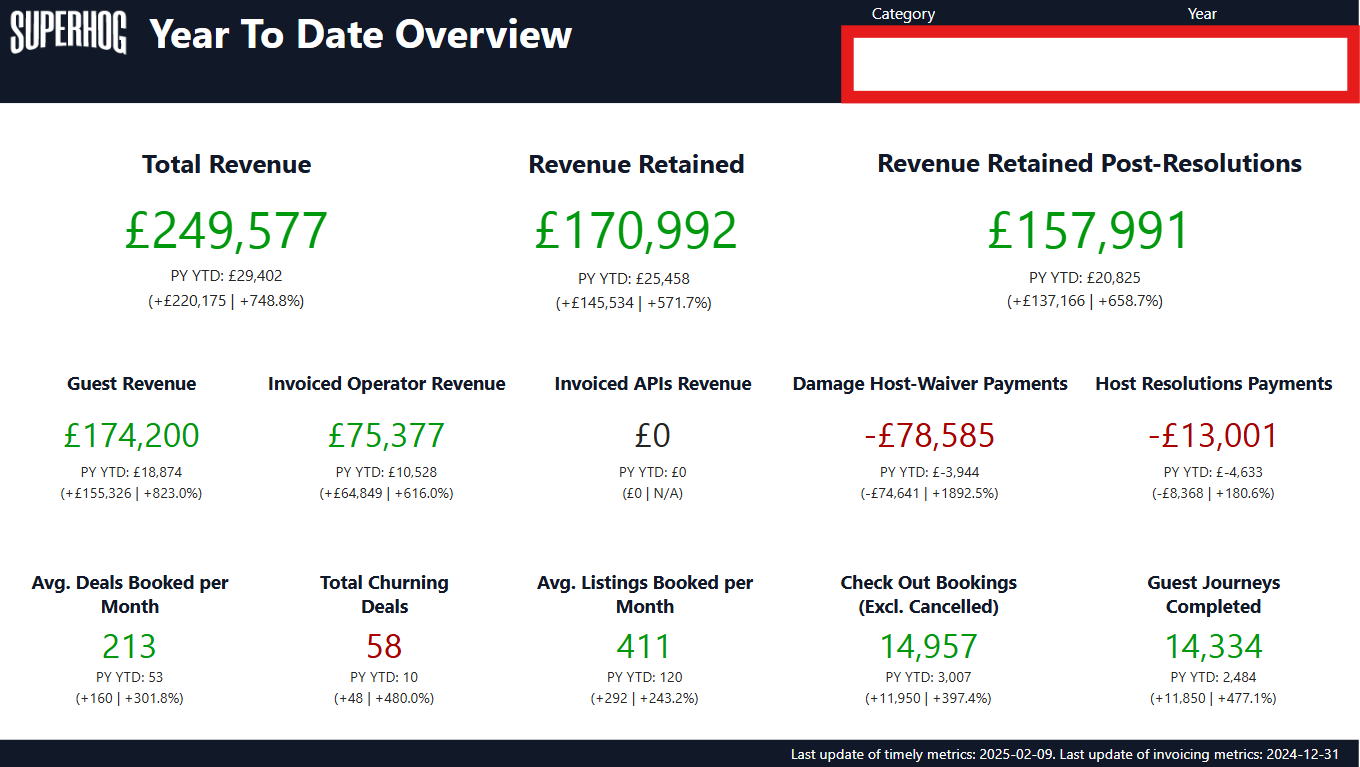This screenshot has height=767, width=1360.
Task: Click the Revenue Retained Post-Resolutions £157,991 value
Action: coord(1088,231)
